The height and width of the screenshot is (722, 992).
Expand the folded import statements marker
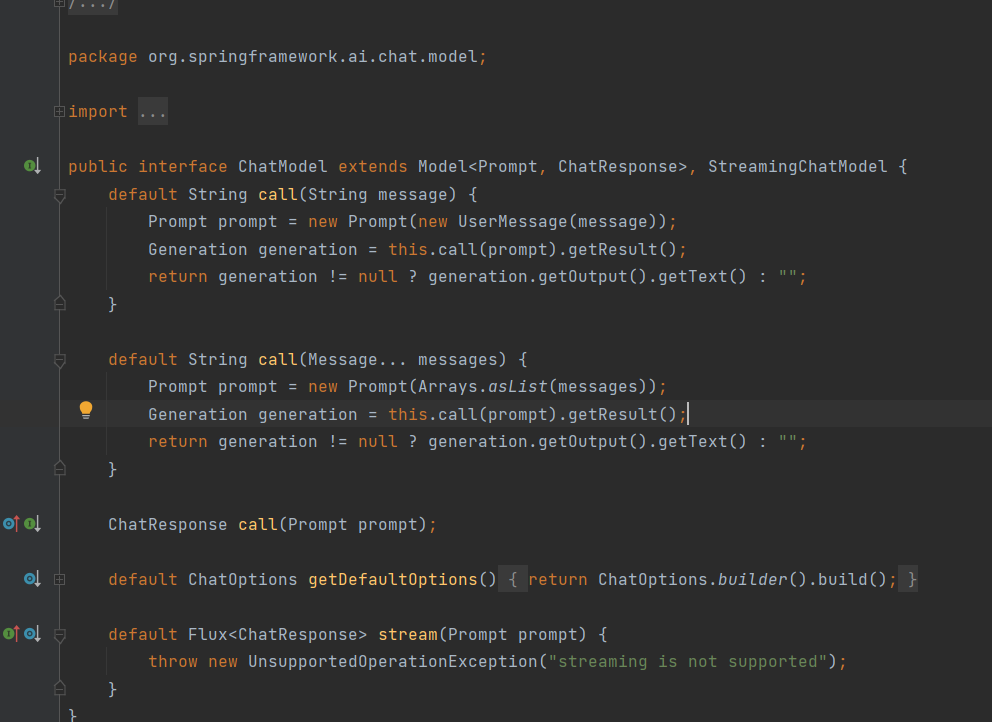59,111
